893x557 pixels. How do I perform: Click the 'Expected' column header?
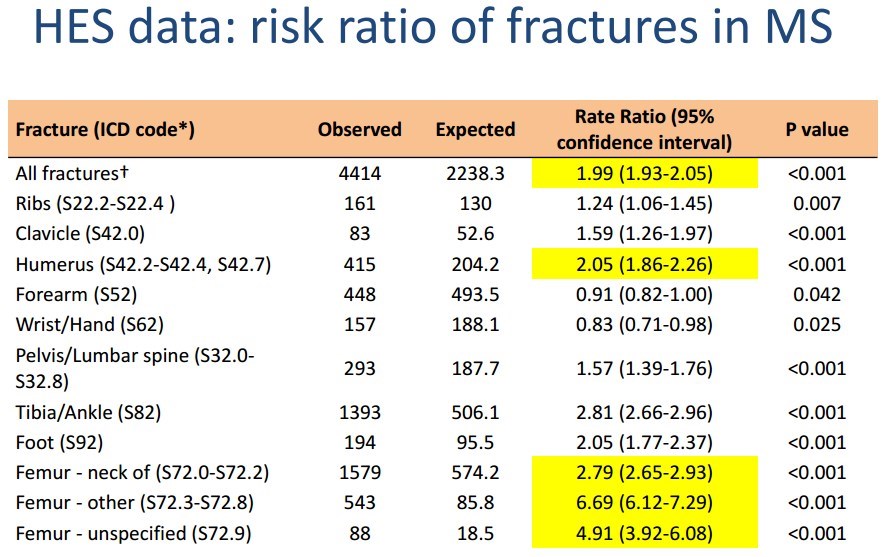[475, 129]
